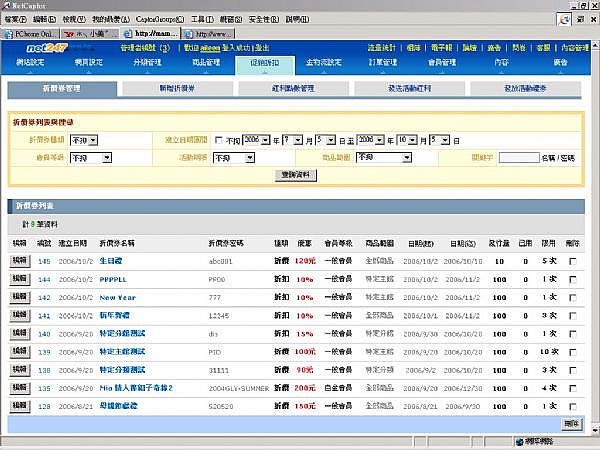The width and height of the screenshot is (600, 450).
Task: Click the net247 logo
Action: tap(47, 47)
